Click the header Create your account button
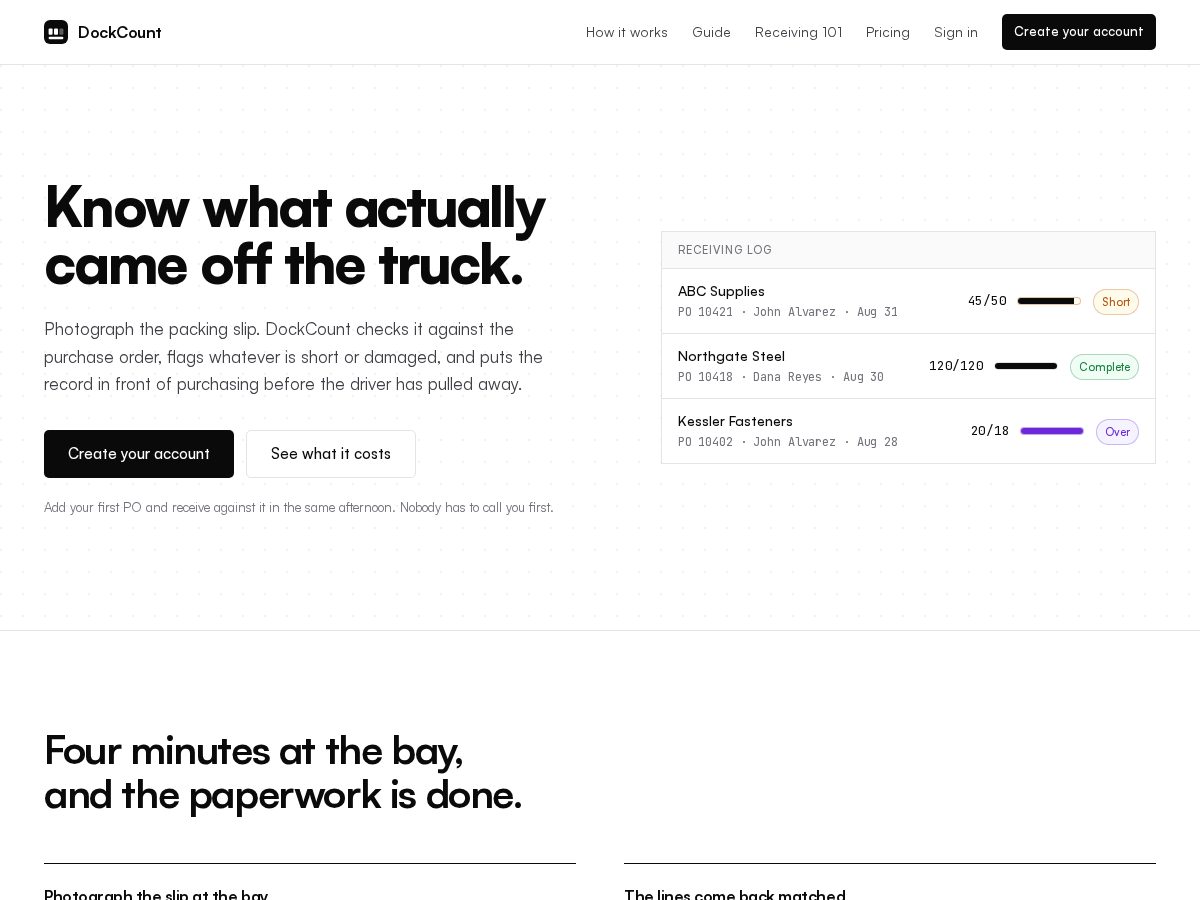This screenshot has width=1200, height=900. (x=1079, y=32)
